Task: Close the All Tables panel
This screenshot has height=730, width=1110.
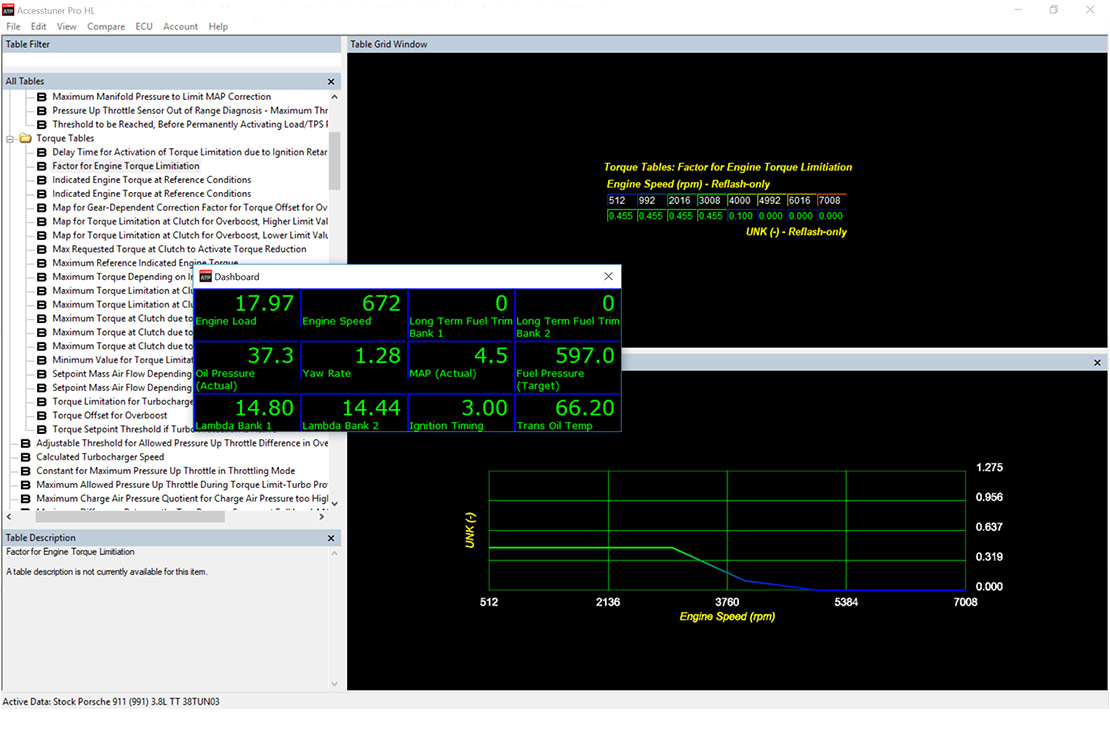Action: pyautogui.click(x=331, y=81)
